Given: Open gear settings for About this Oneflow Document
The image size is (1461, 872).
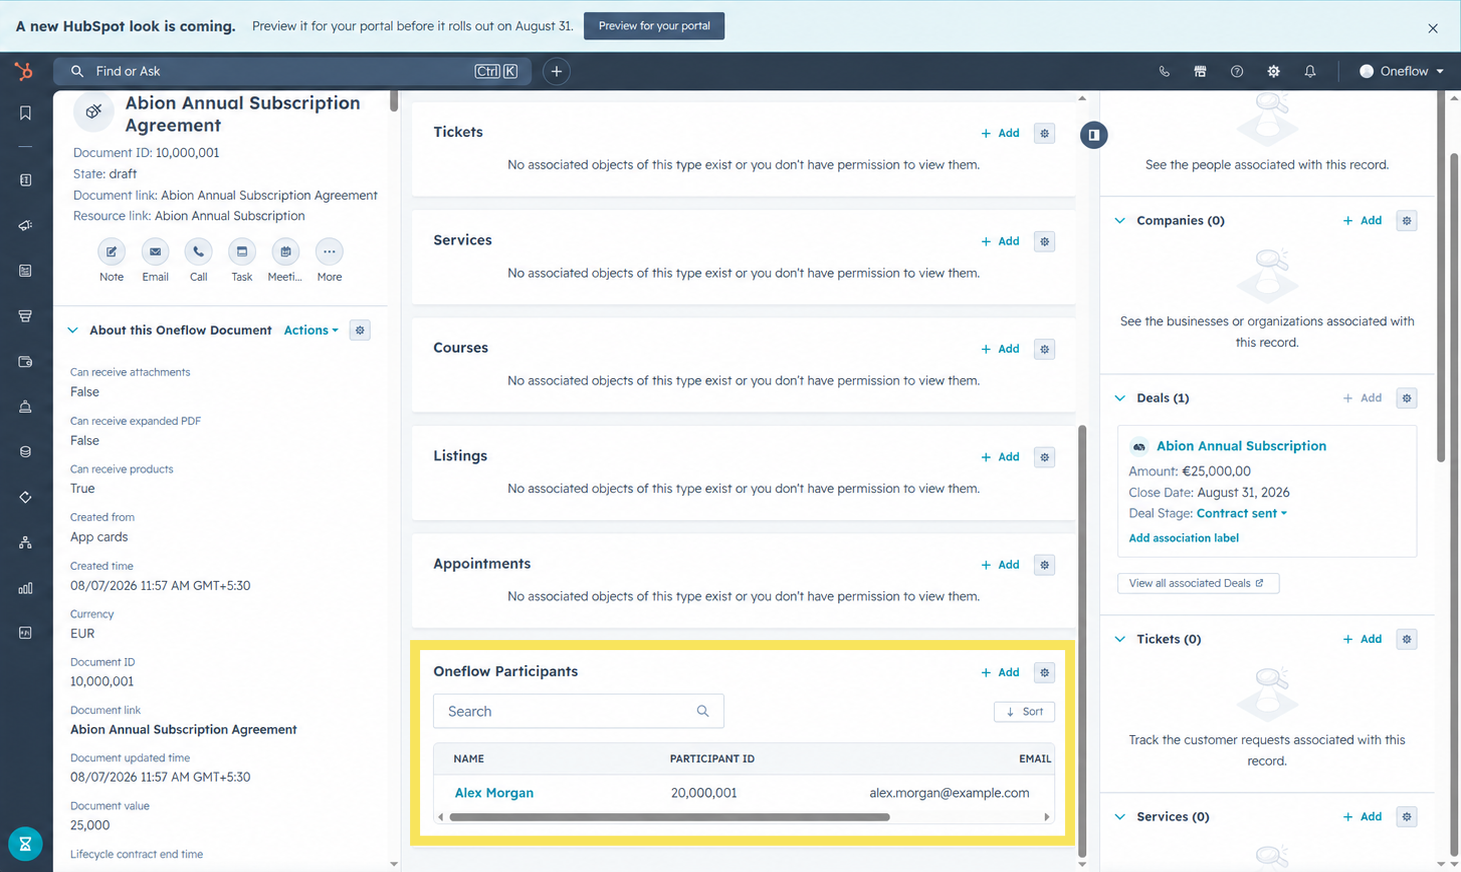Looking at the screenshot, I should [x=360, y=330].
